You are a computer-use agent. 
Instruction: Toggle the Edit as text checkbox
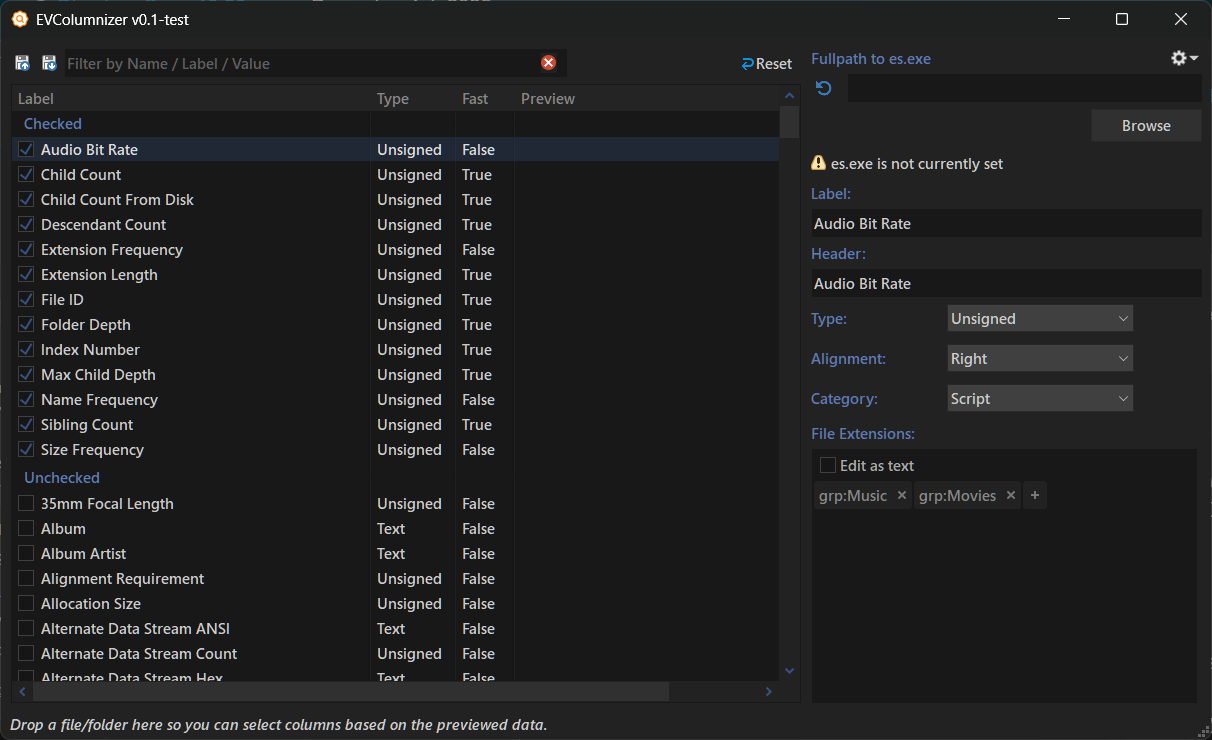coord(828,465)
